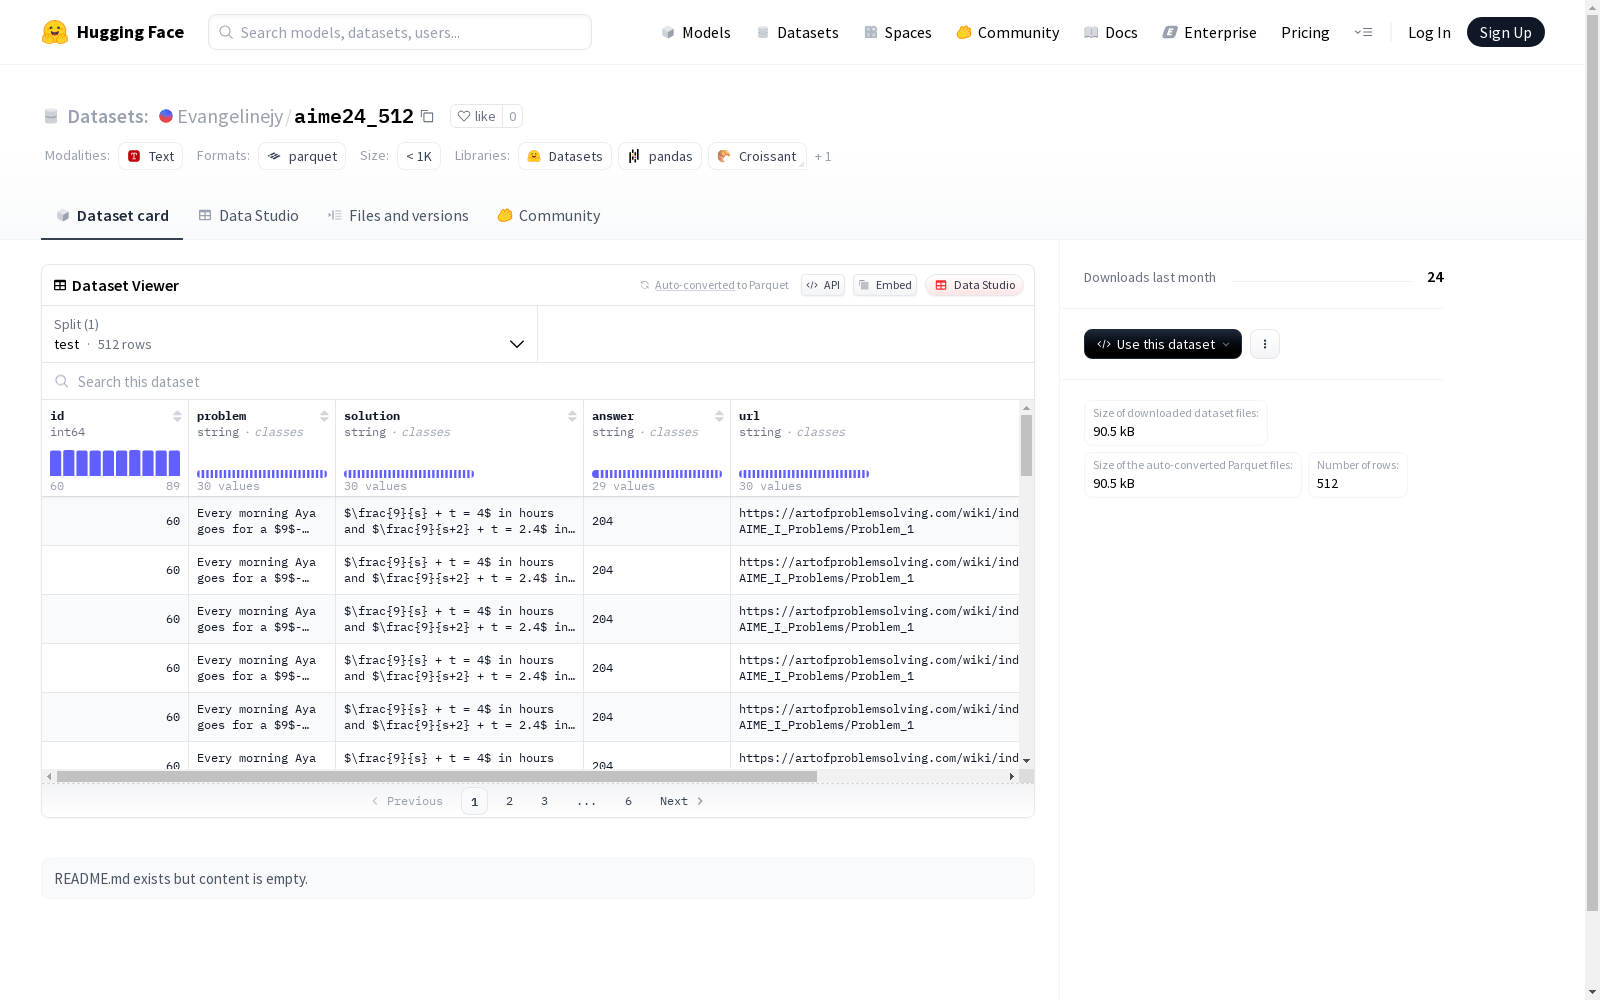This screenshot has height=1000, width=1600.
Task: Click the id histogram distribution bars
Action: click(x=115, y=463)
